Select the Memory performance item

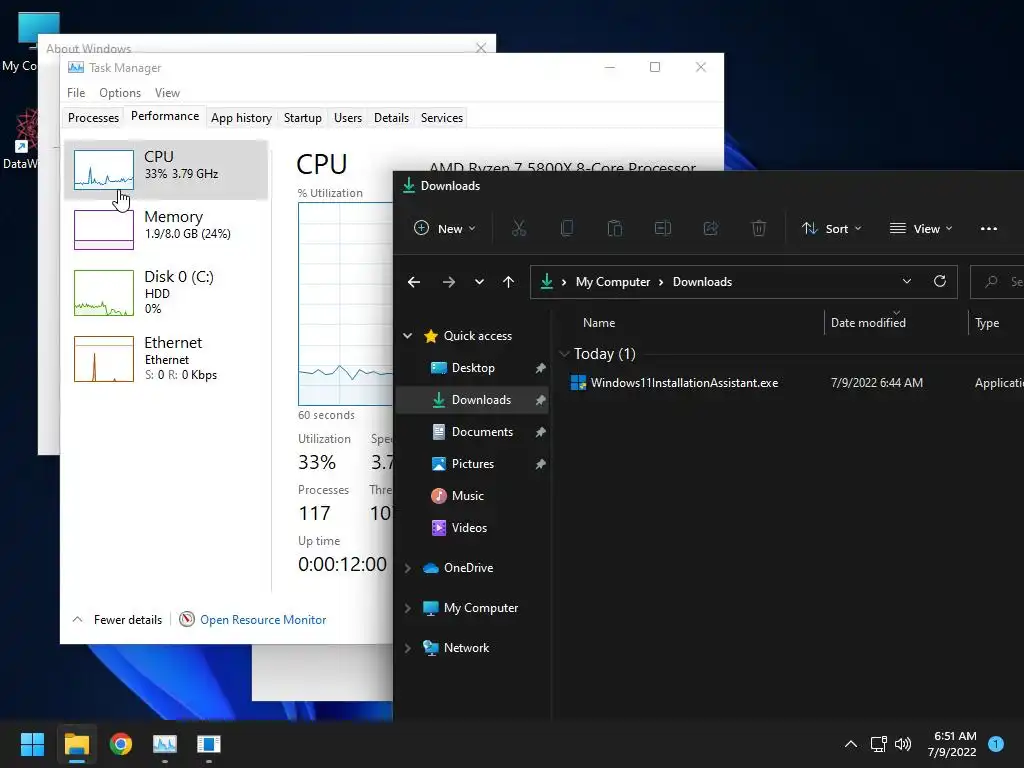(166, 229)
